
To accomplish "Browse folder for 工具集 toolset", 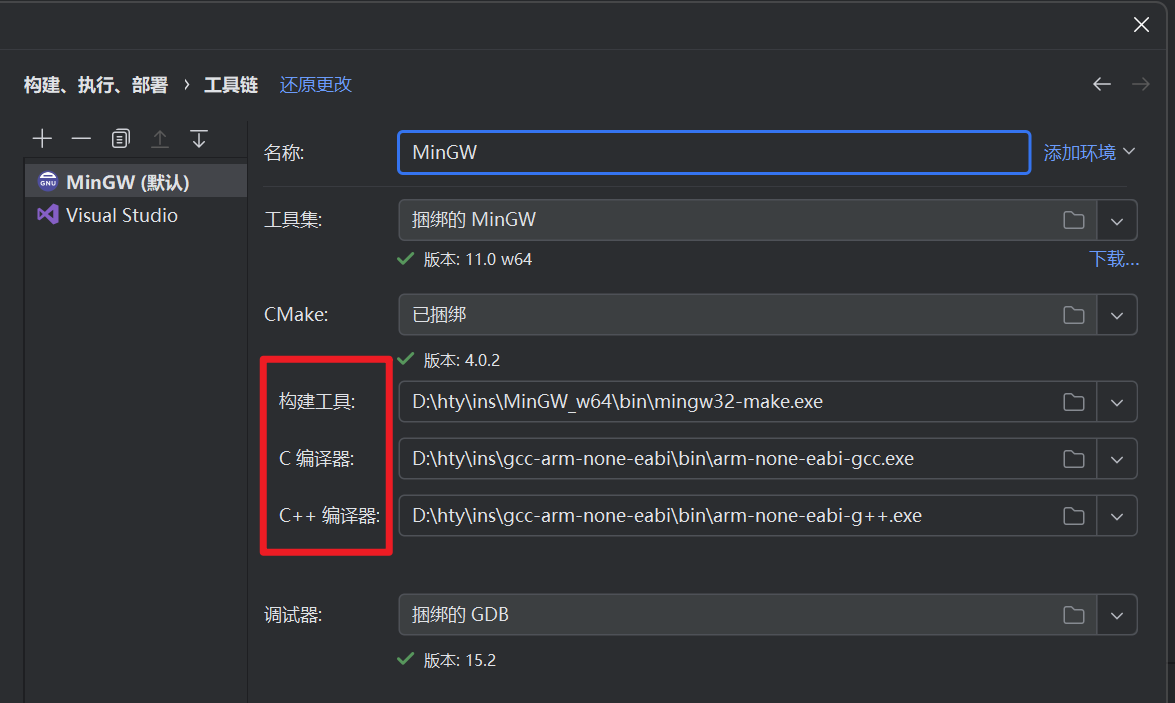I will click(1074, 220).
